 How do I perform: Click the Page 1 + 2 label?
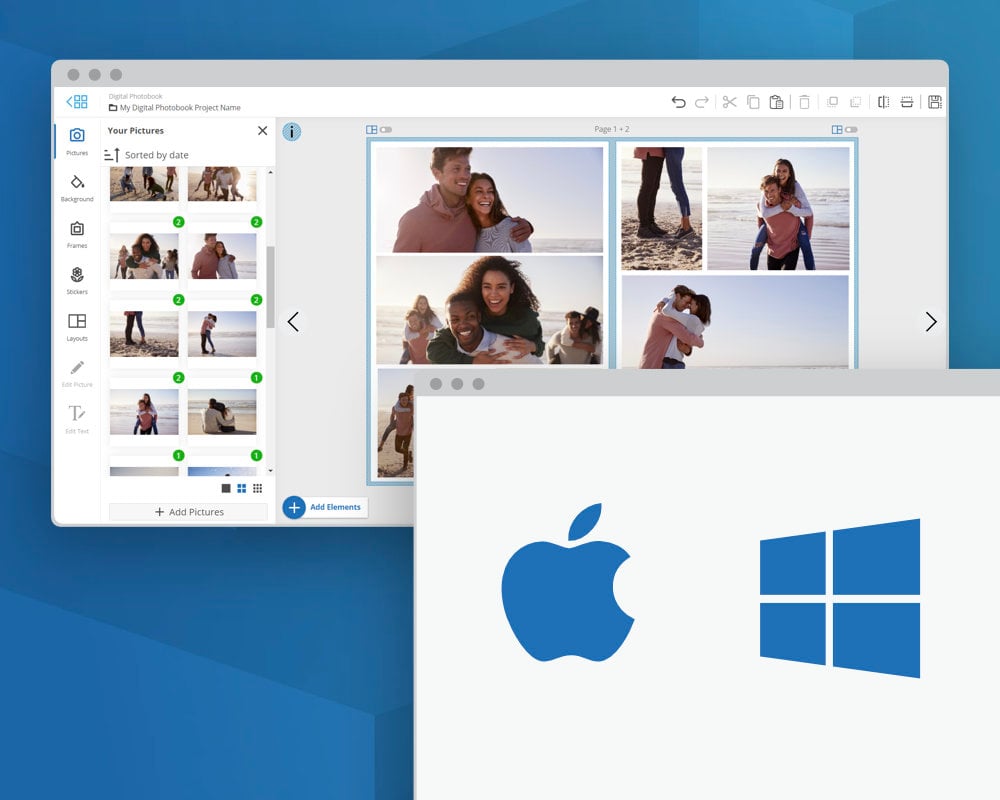[x=612, y=129]
